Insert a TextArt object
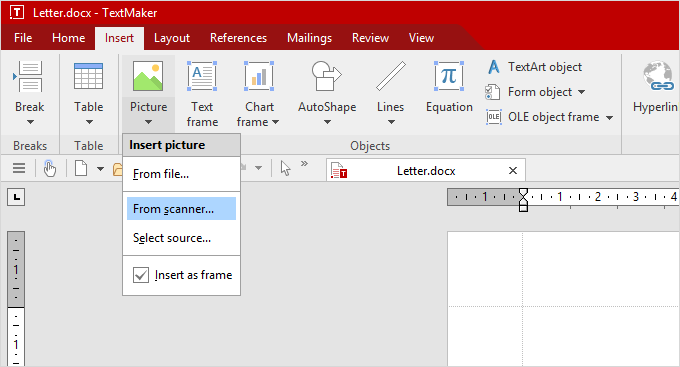 535,67
